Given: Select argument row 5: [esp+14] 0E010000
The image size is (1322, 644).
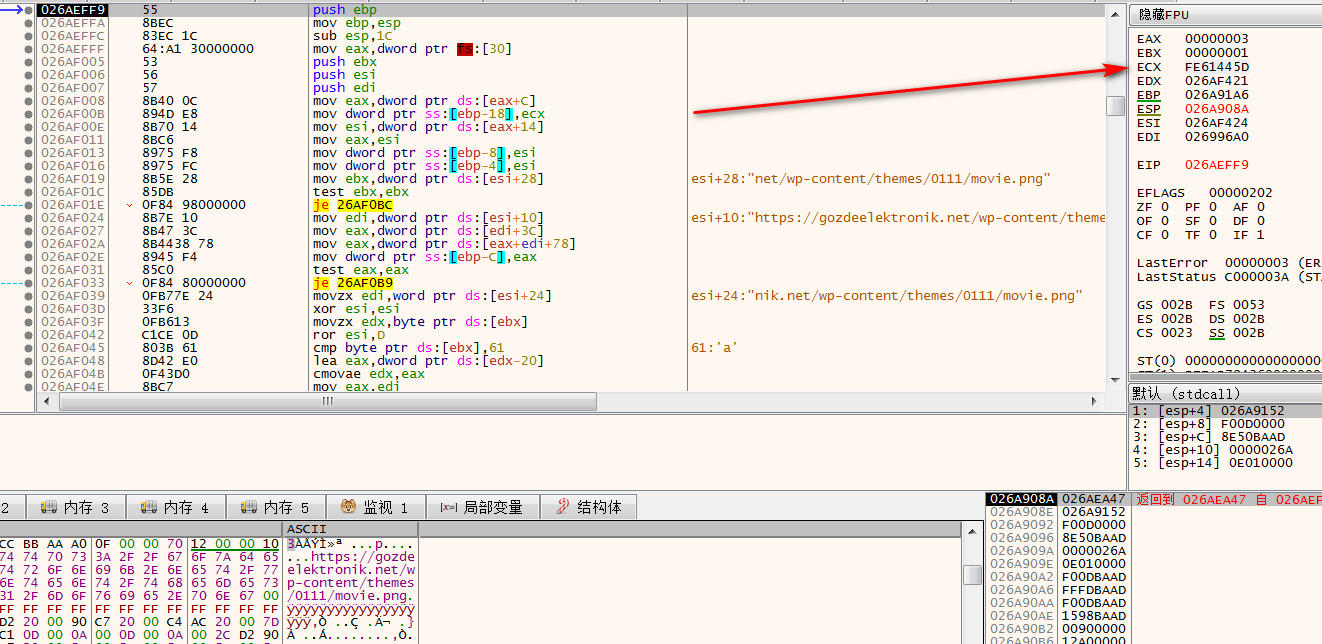Looking at the screenshot, I should [1225, 463].
